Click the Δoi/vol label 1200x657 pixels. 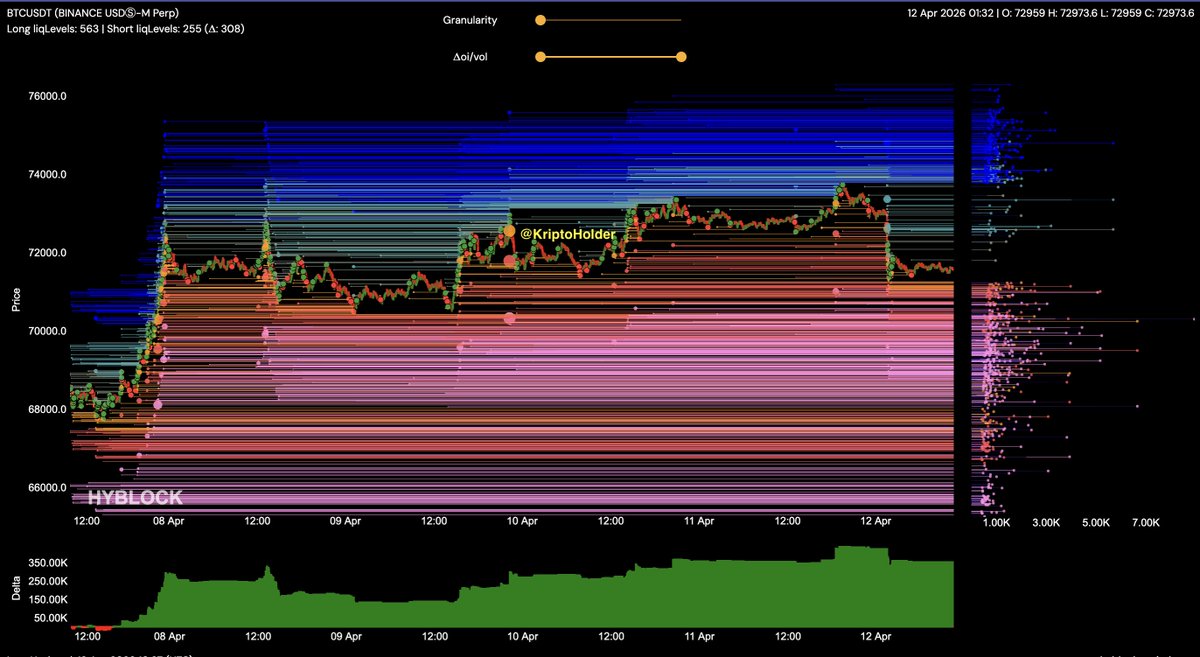point(472,57)
